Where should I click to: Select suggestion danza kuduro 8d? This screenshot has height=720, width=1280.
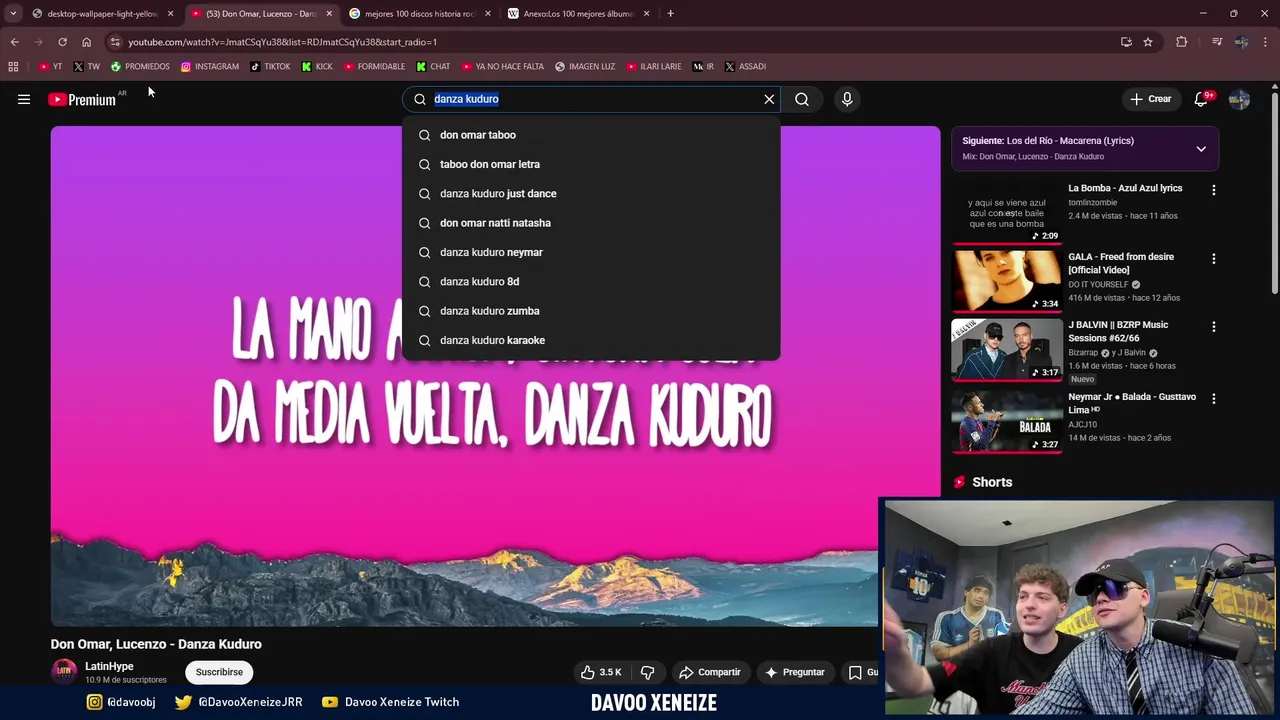[x=591, y=281]
